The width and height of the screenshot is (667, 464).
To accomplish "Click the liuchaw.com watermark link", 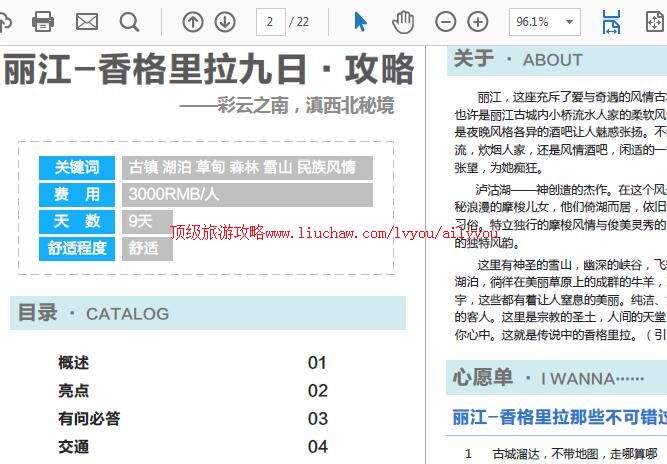I will point(333,232).
